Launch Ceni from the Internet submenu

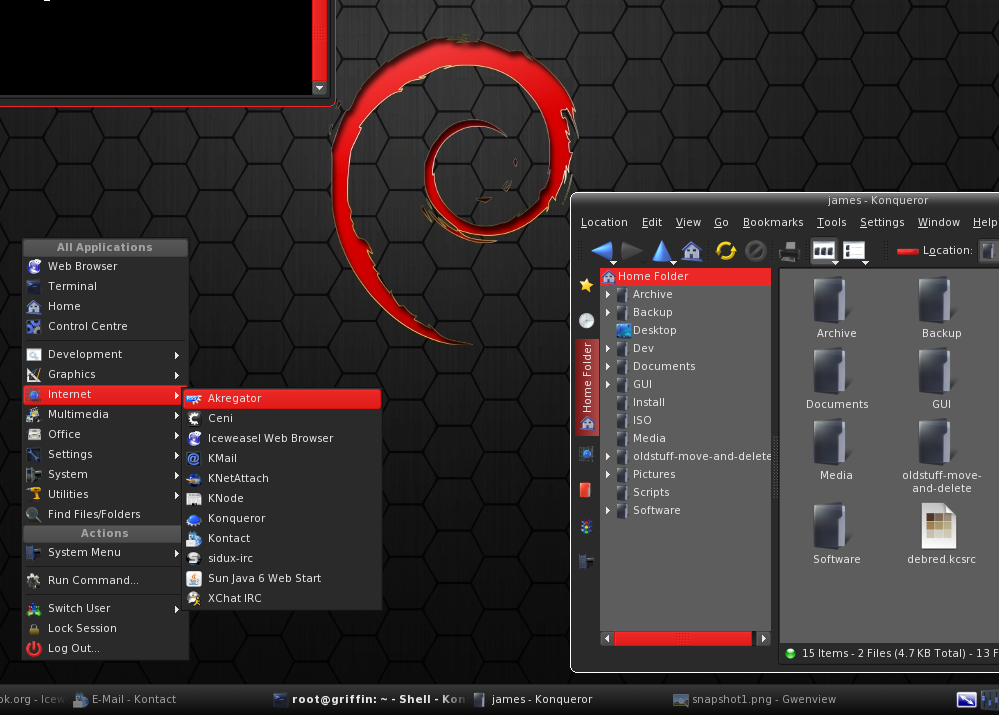pos(282,418)
